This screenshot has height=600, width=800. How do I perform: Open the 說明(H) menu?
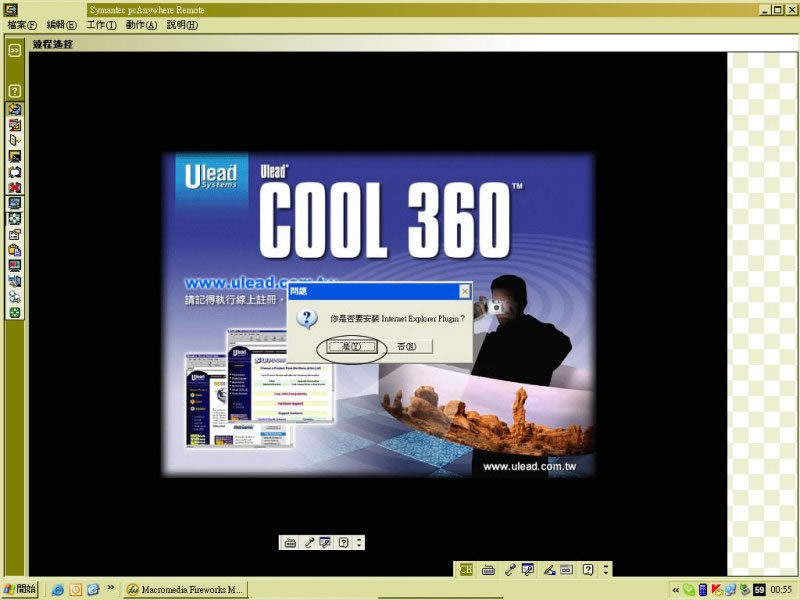182,25
